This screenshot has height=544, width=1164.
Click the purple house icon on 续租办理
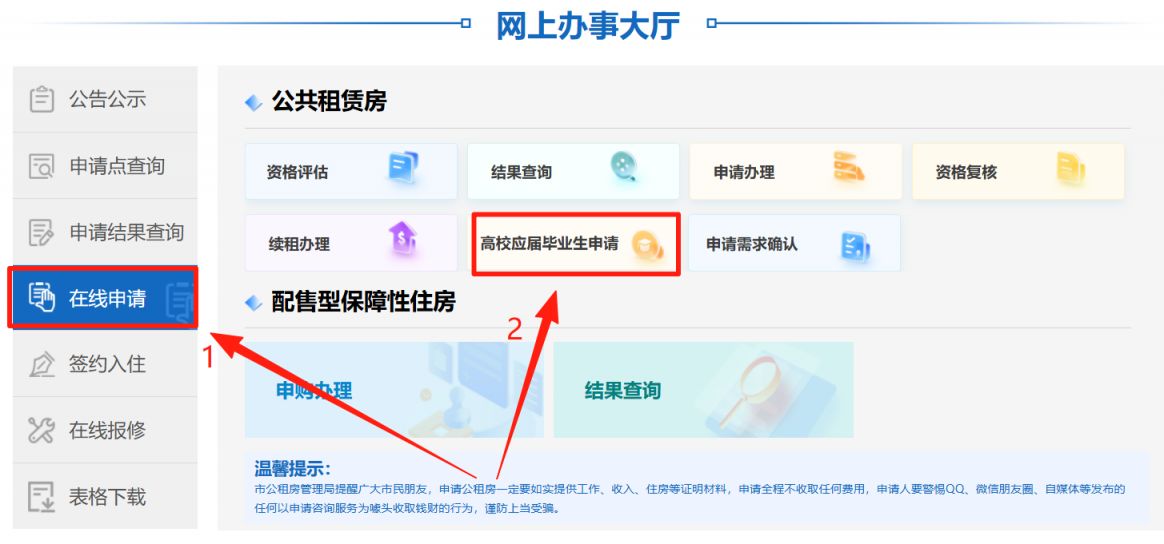[x=402, y=240]
